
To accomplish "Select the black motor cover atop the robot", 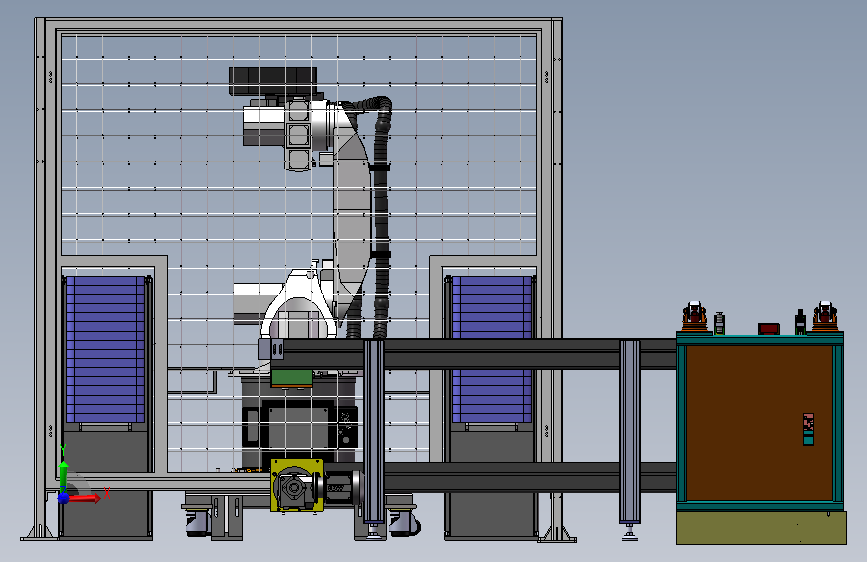I will pyautogui.click(x=273, y=81).
